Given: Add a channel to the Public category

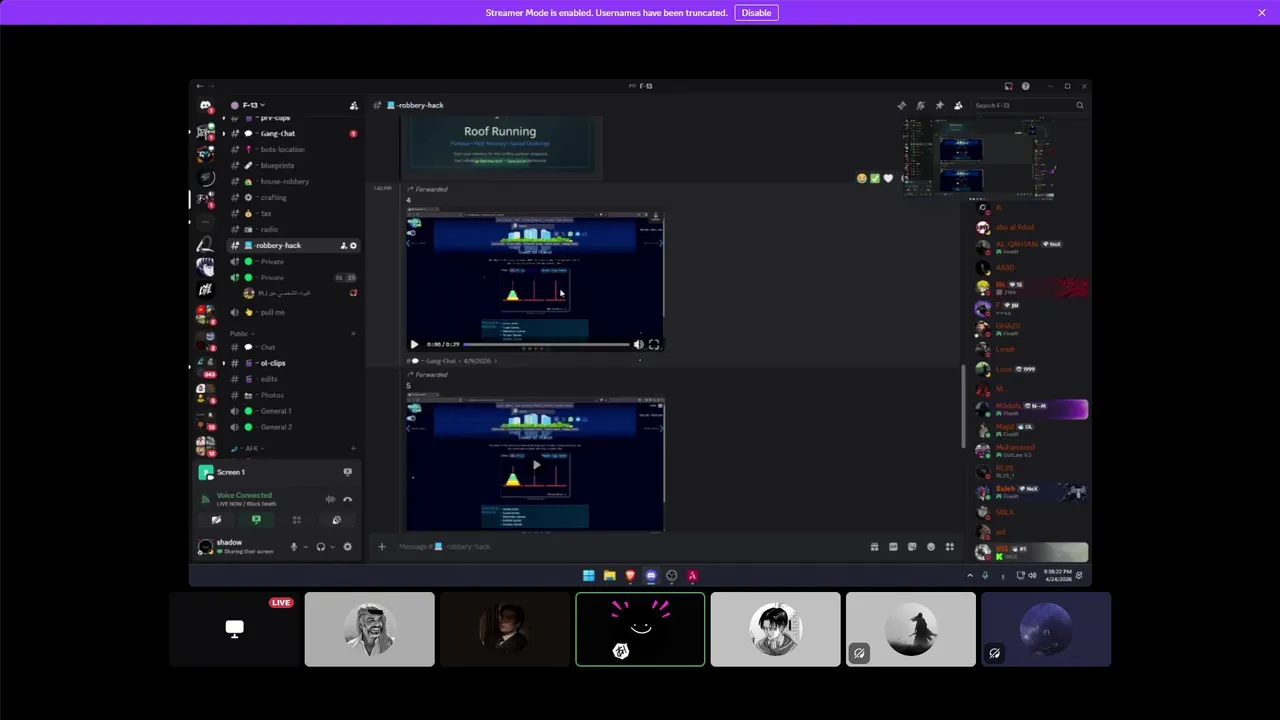Looking at the screenshot, I should point(353,333).
